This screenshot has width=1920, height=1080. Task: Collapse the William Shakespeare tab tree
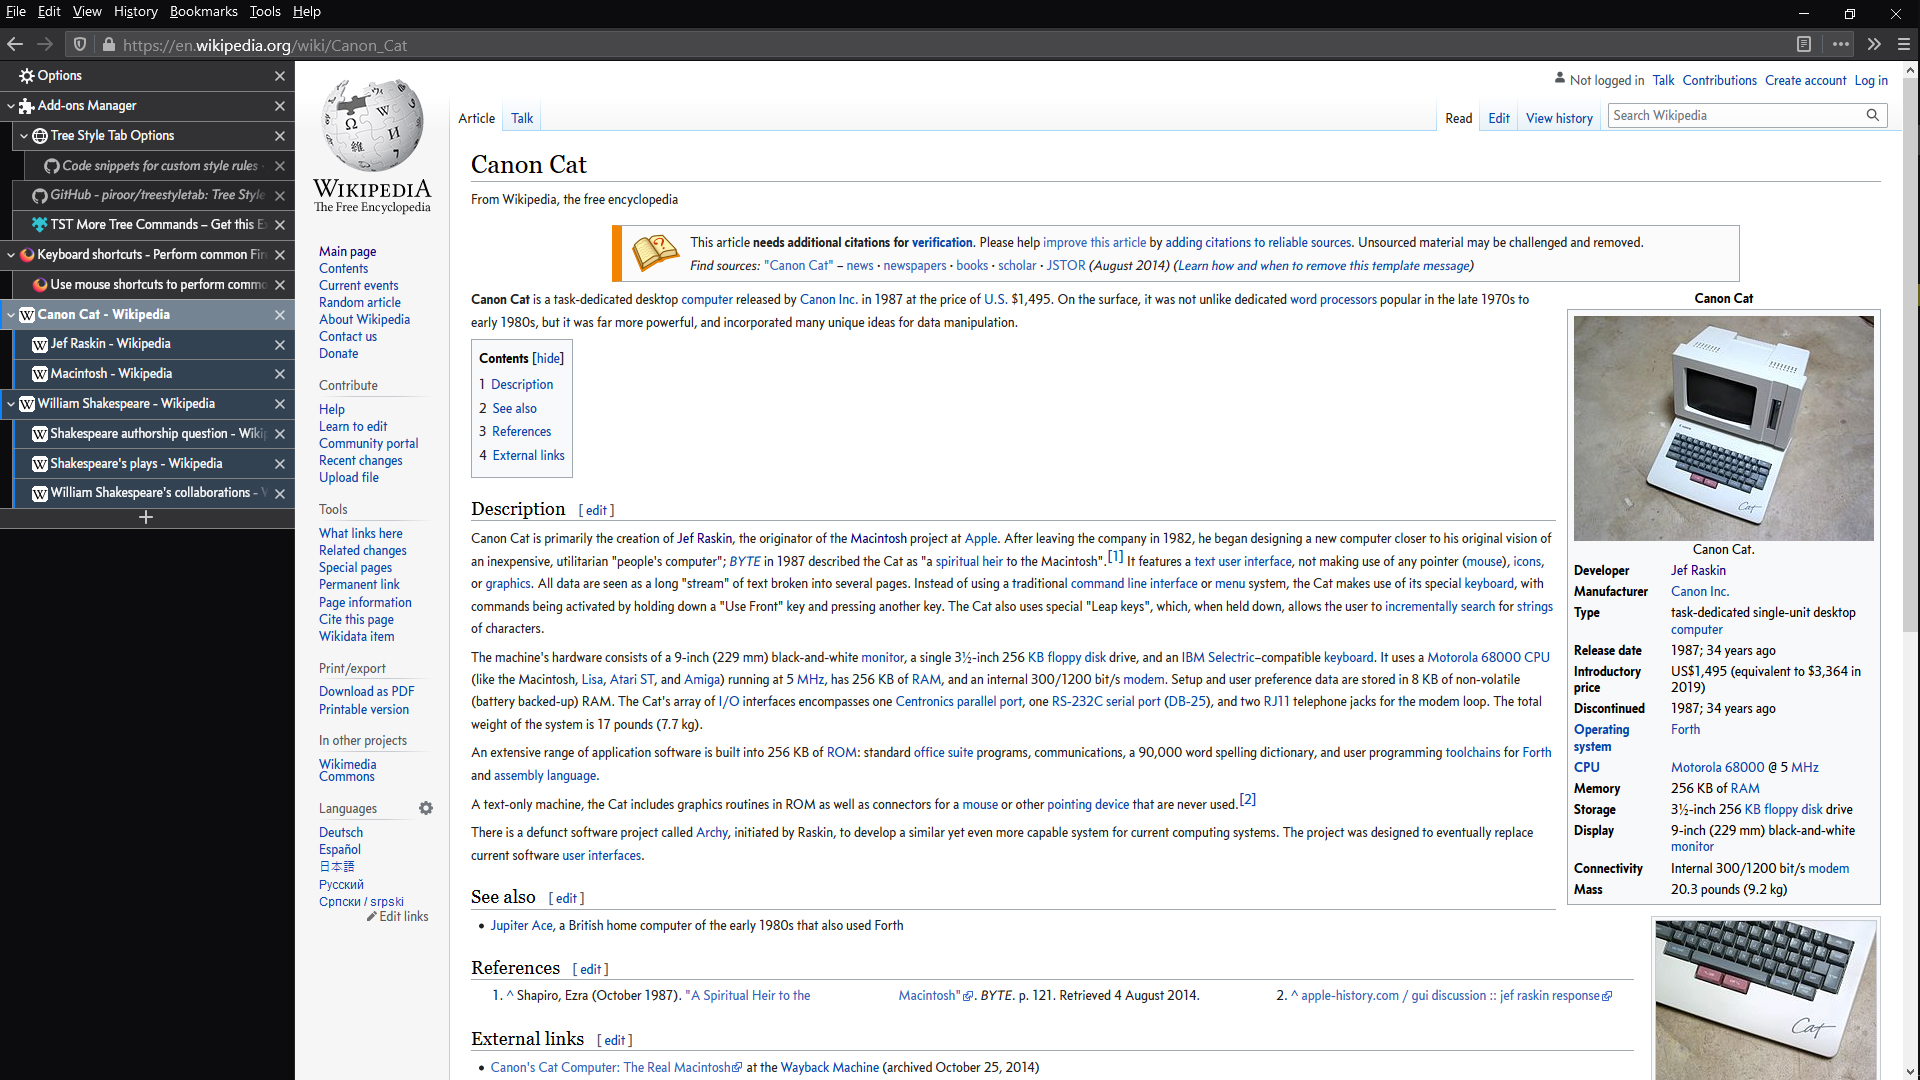click(11, 403)
